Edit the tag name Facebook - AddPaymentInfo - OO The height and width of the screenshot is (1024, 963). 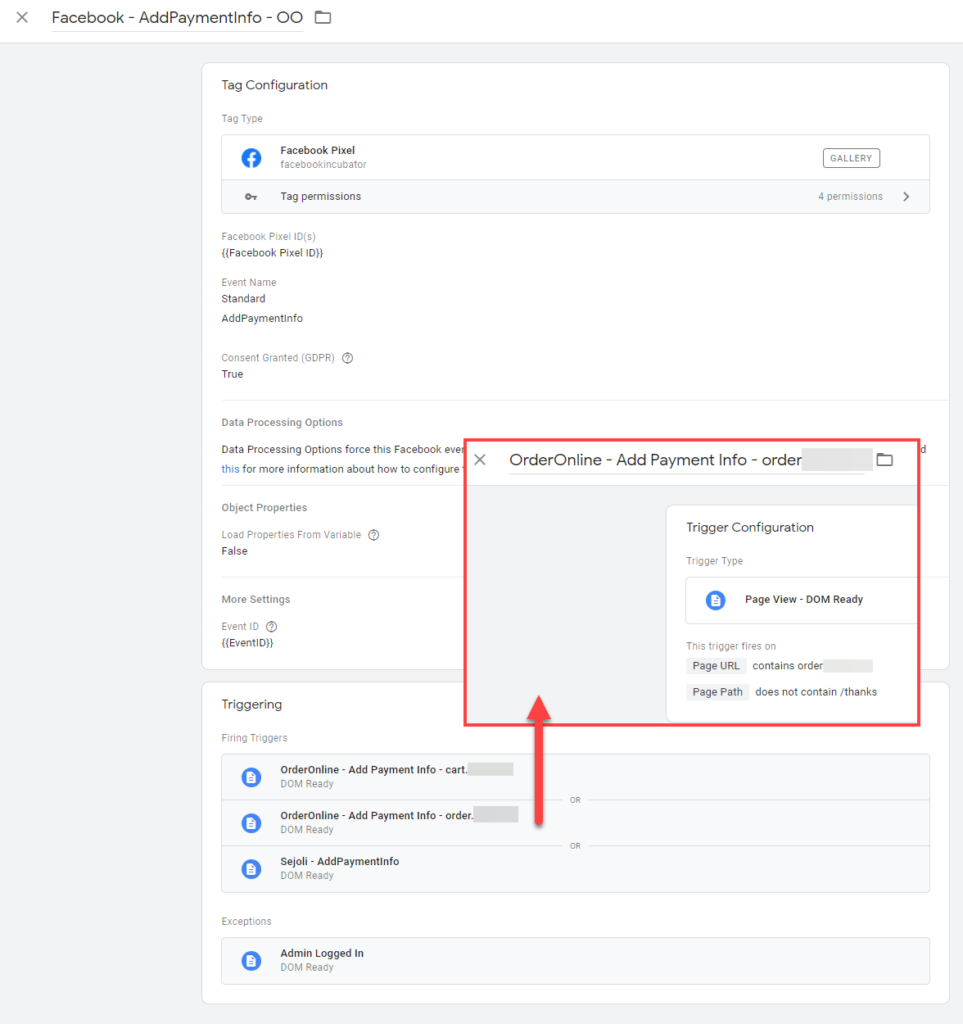click(177, 18)
